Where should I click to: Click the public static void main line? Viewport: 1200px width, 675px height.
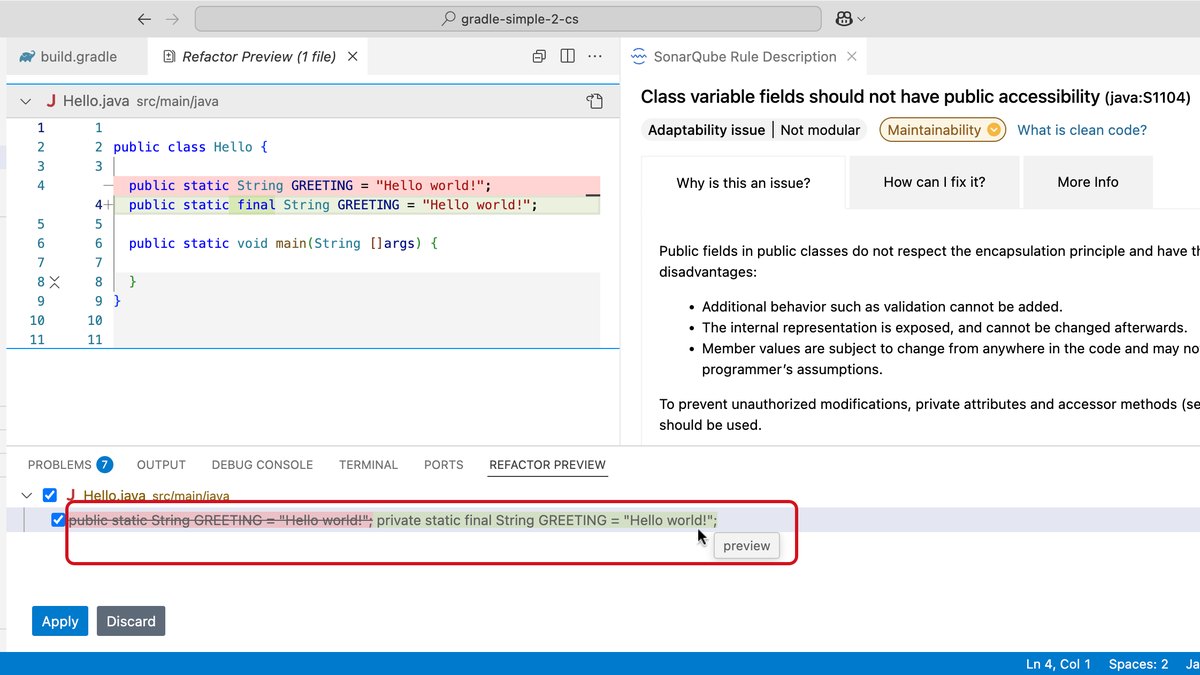pos(283,243)
